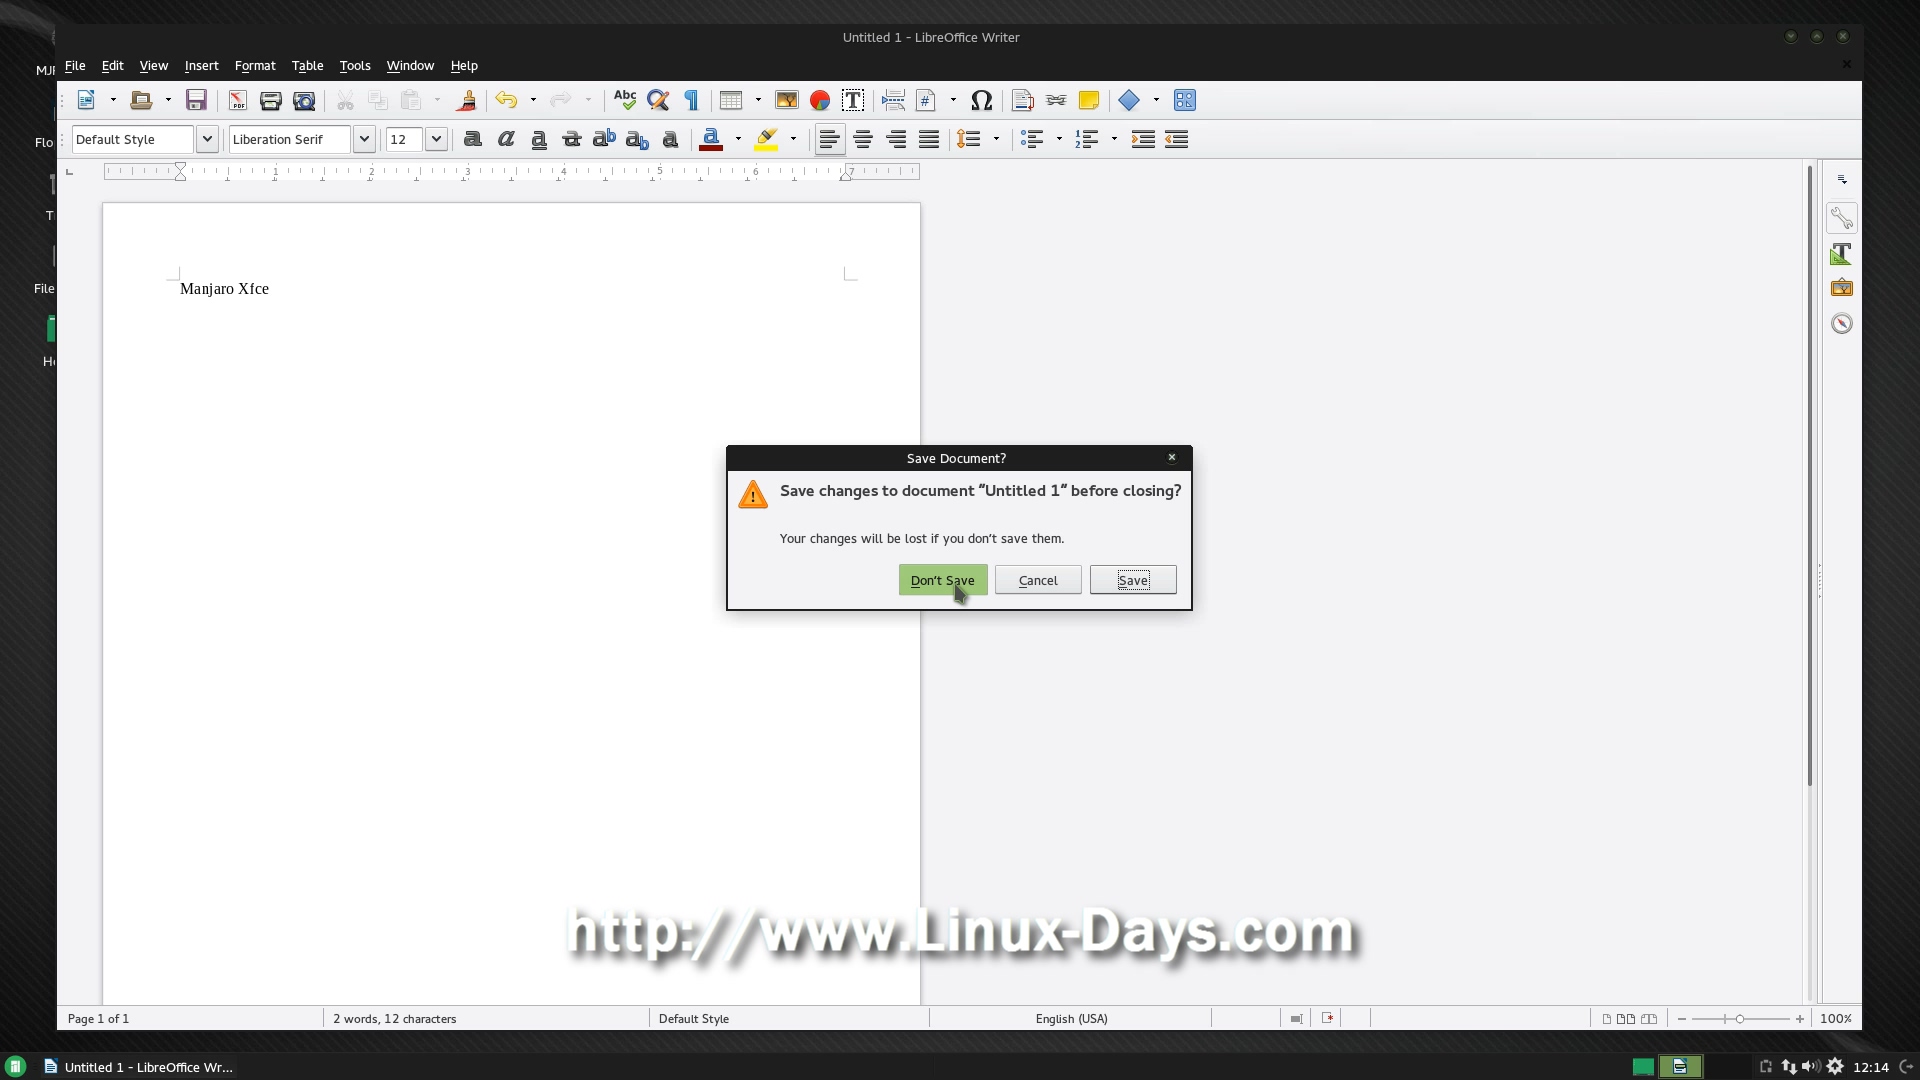Expand the font size 12 dropdown
The image size is (1920, 1080).
[x=436, y=140]
